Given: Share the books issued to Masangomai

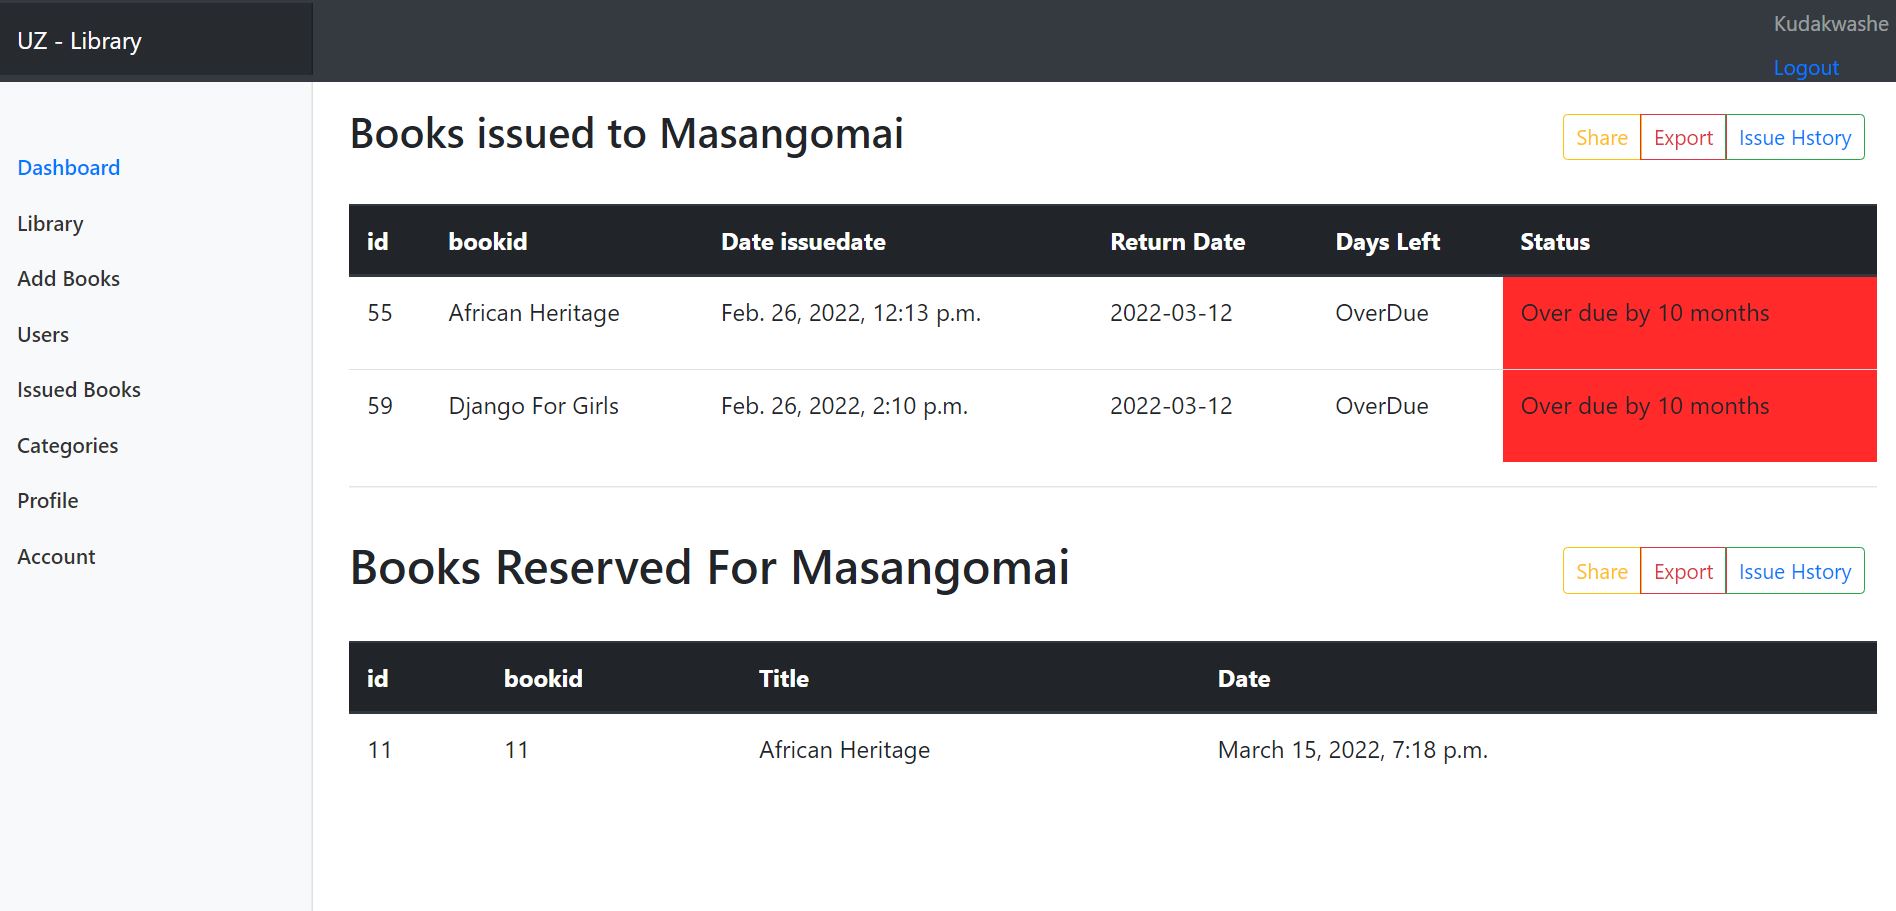Looking at the screenshot, I should pyautogui.click(x=1600, y=137).
